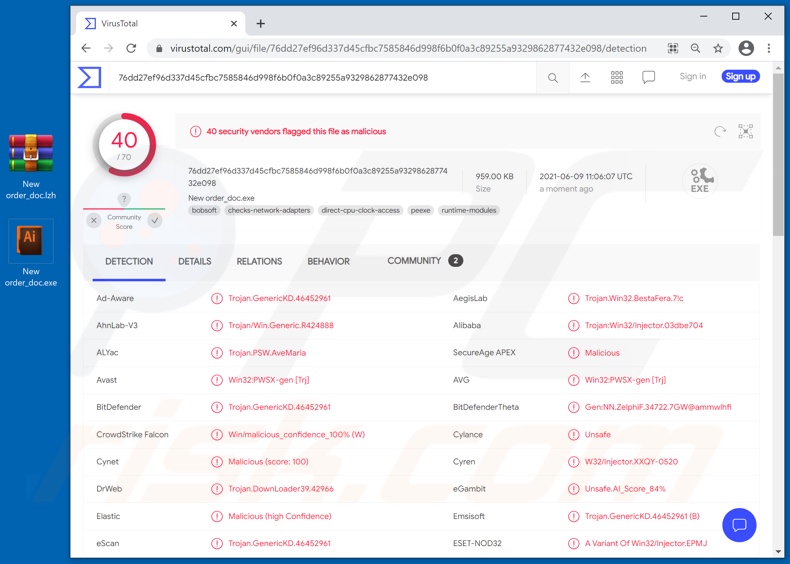790x564 pixels.
Task: Open New order_doc.exe file on desktop
Action: [31, 253]
